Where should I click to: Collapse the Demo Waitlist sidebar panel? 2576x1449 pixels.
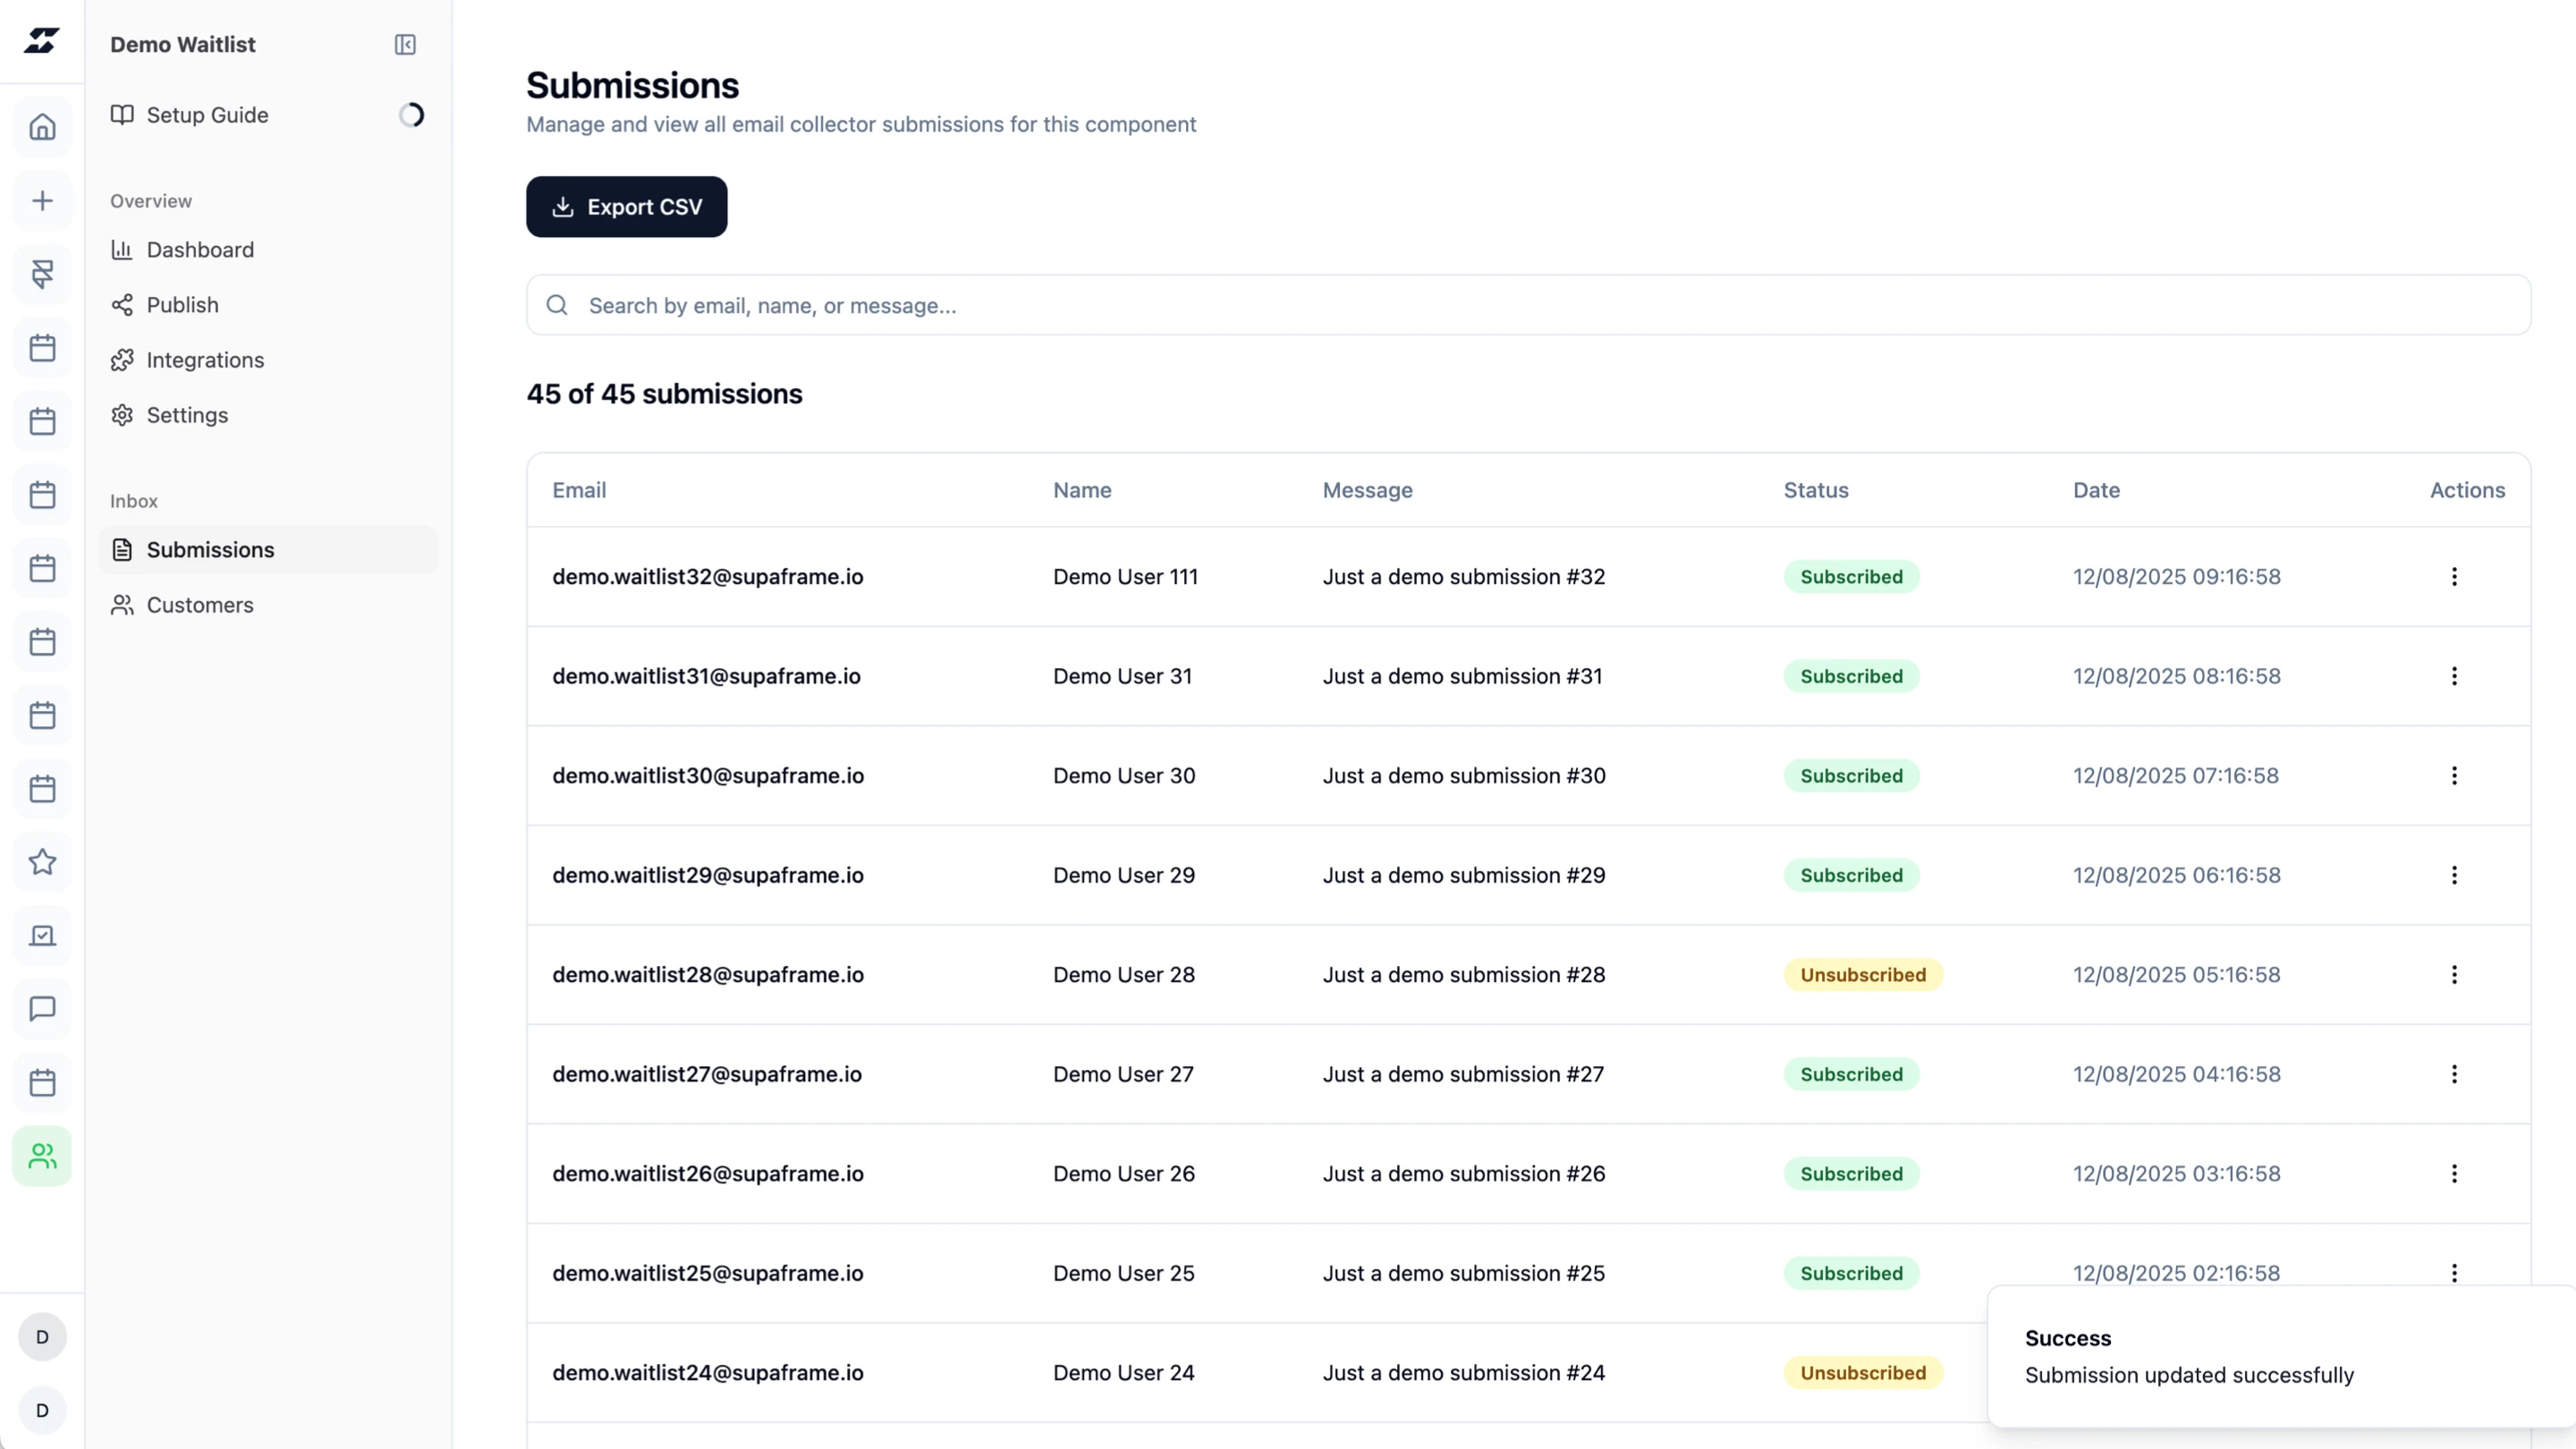(x=405, y=44)
